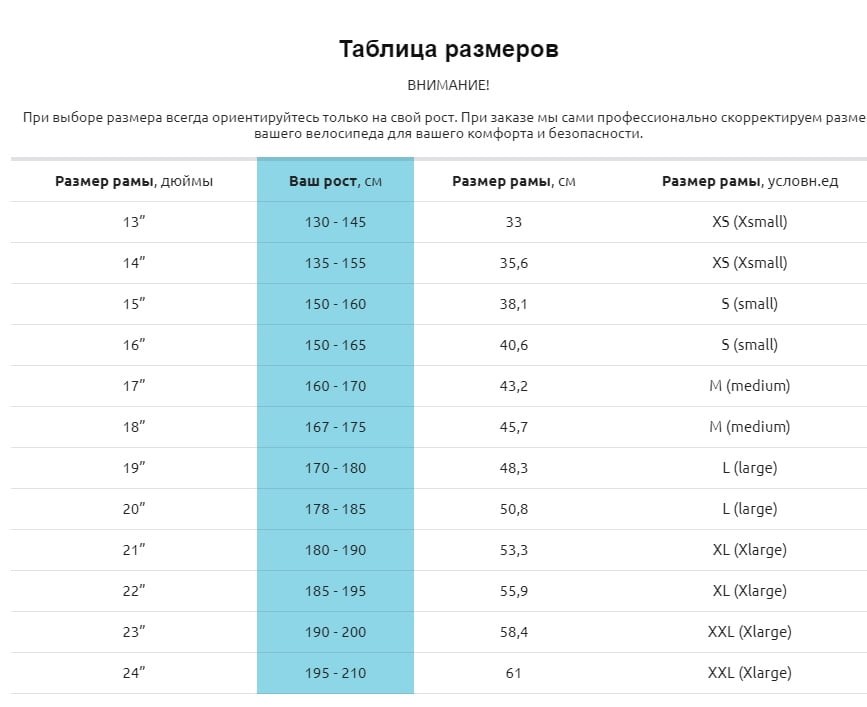Click the height range 195 - 210
The image size is (867, 707).
(x=336, y=673)
